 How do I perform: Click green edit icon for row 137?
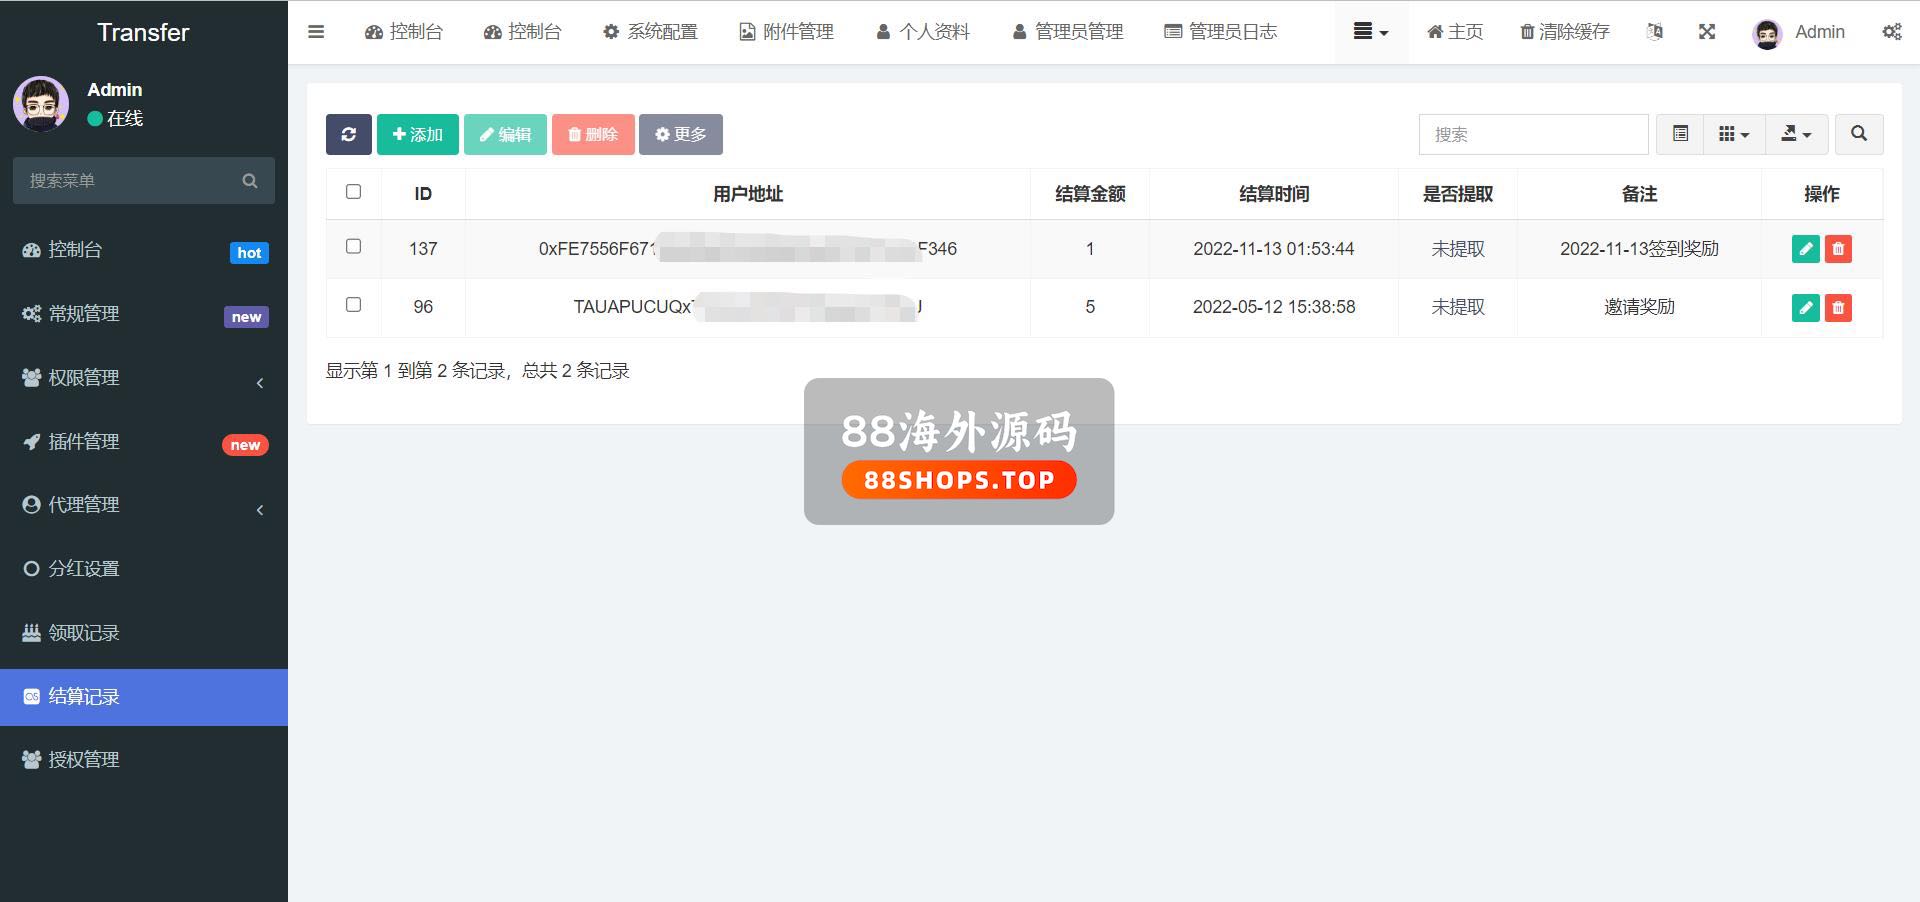(1805, 249)
